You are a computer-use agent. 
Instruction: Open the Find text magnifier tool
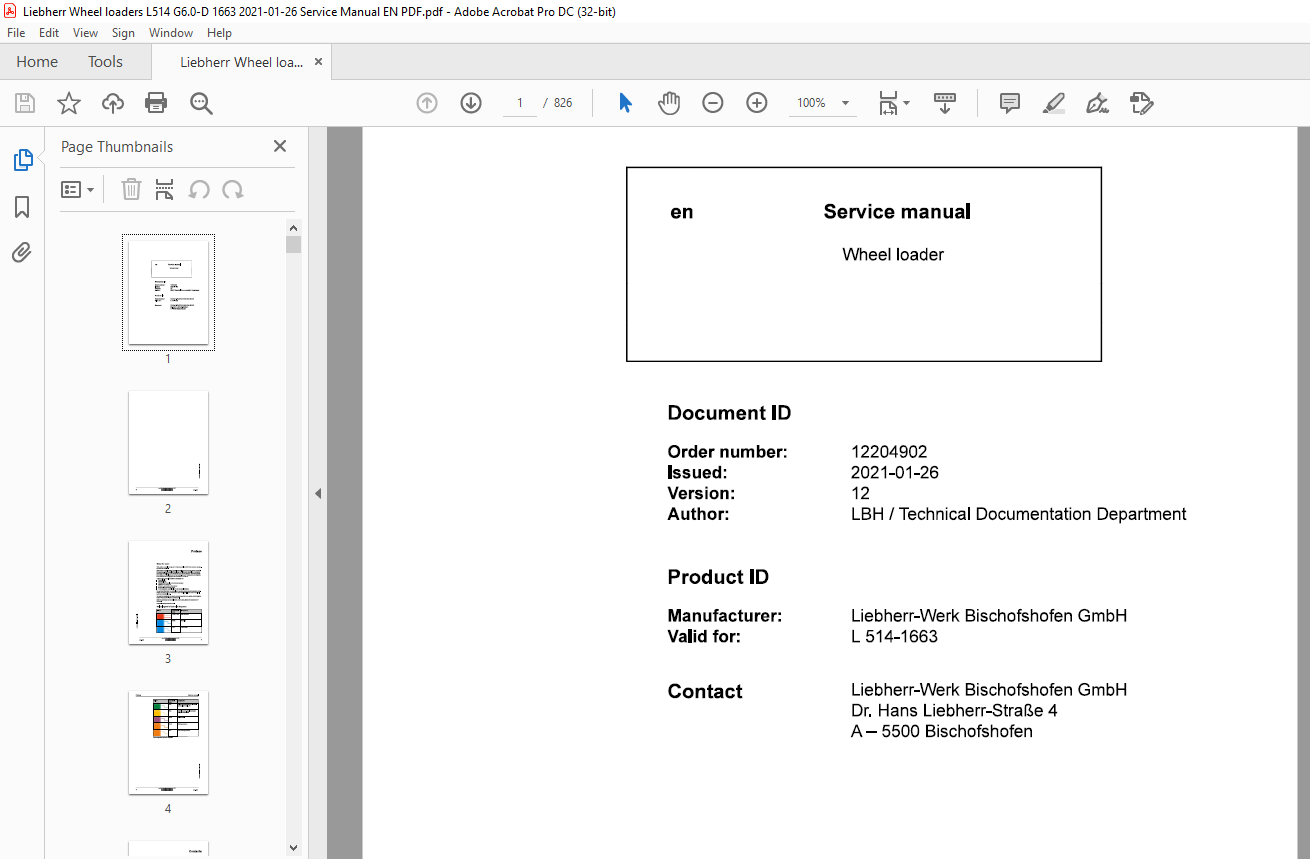tap(201, 103)
